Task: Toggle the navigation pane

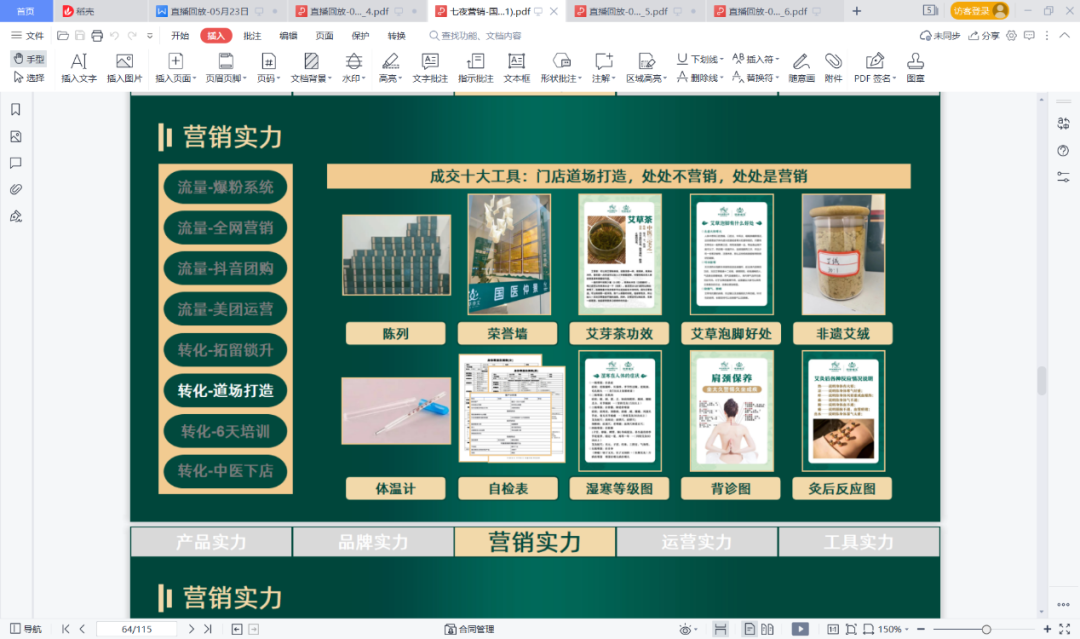Action: 26,629
